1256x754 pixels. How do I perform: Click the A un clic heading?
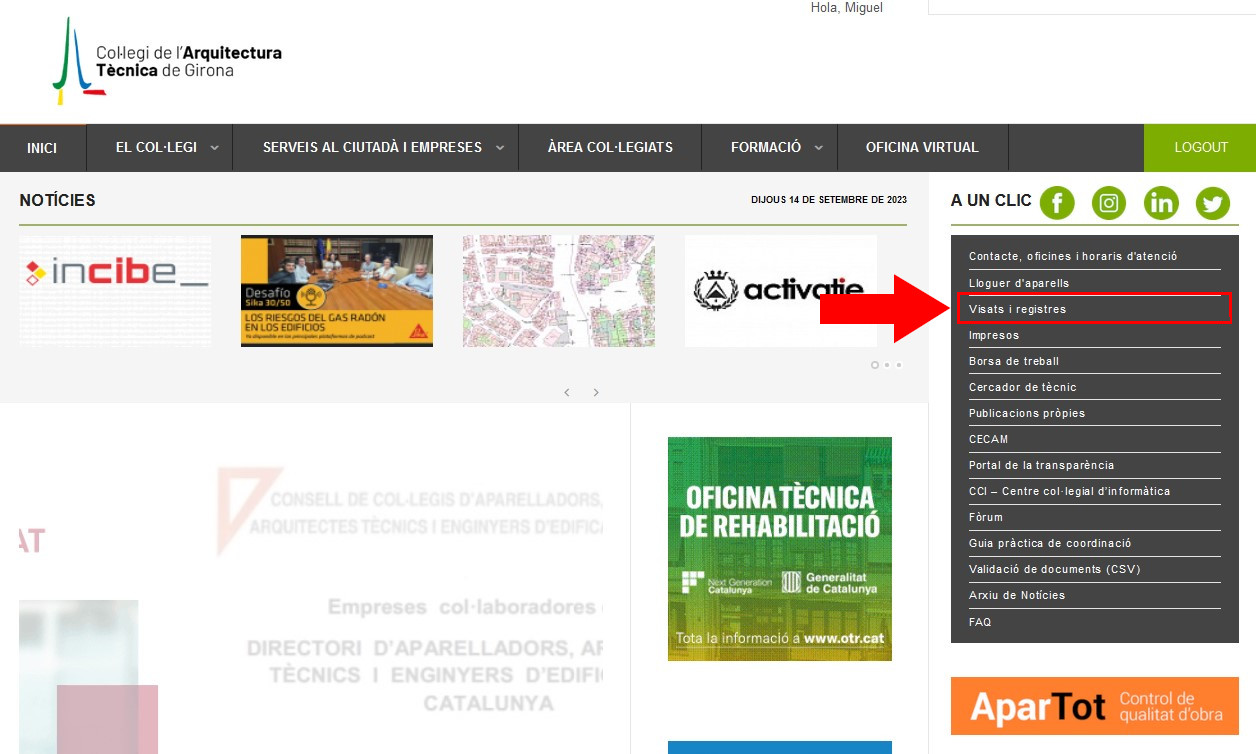click(x=991, y=200)
